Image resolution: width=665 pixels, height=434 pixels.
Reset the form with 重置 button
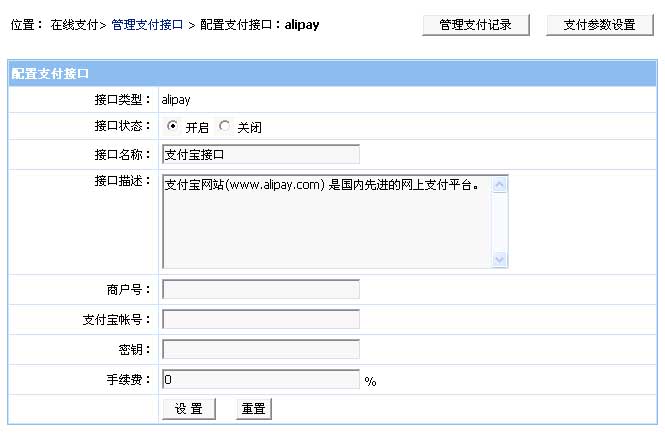tap(254, 409)
